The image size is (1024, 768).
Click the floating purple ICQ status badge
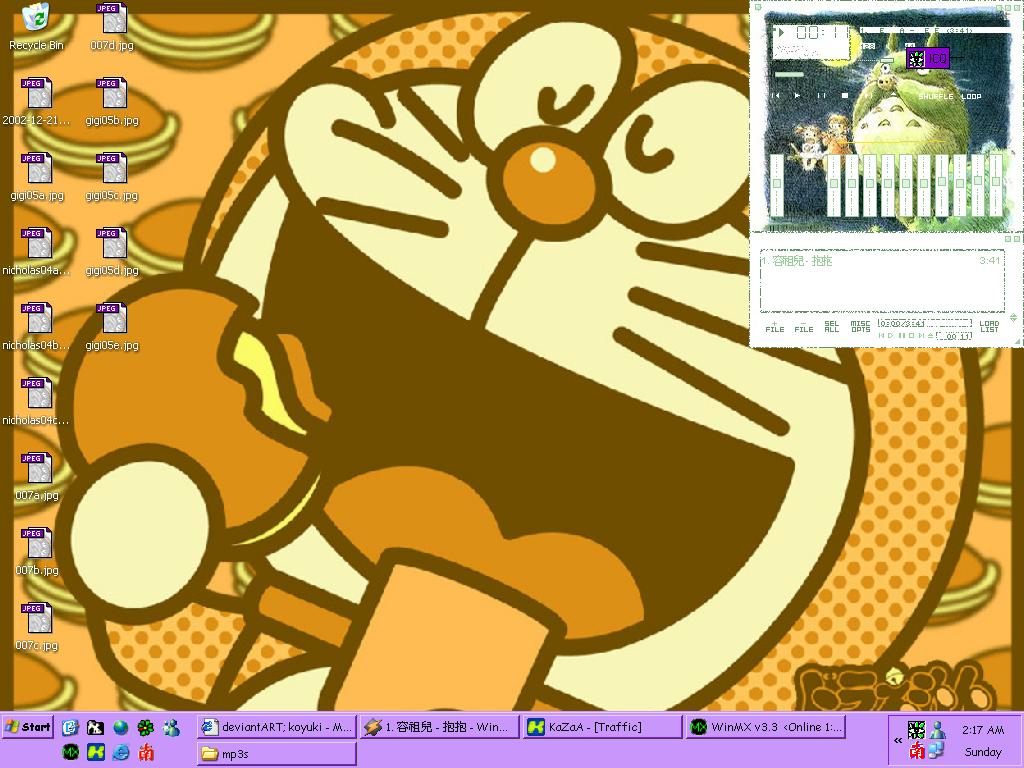927,59
